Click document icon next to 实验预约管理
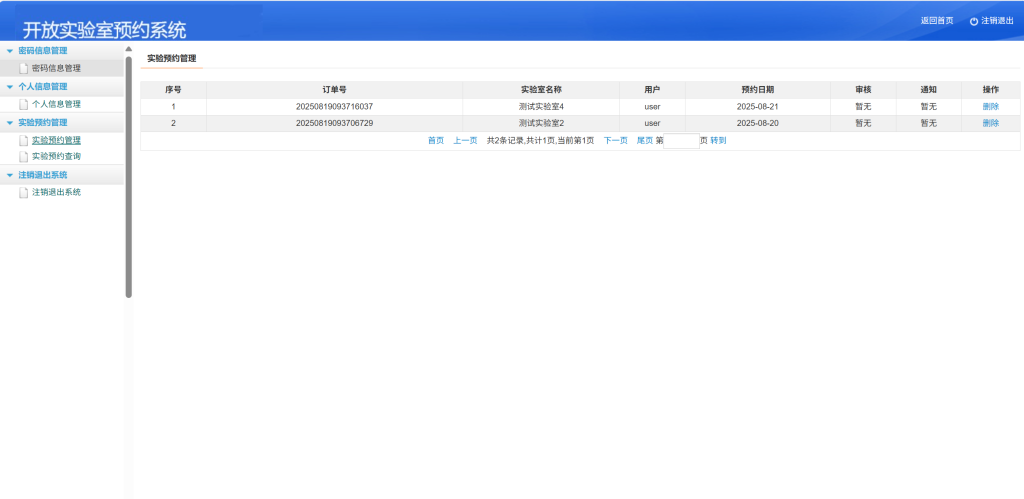The height and width of the screenshot is (499, 1024). click(x=24, y=140)
